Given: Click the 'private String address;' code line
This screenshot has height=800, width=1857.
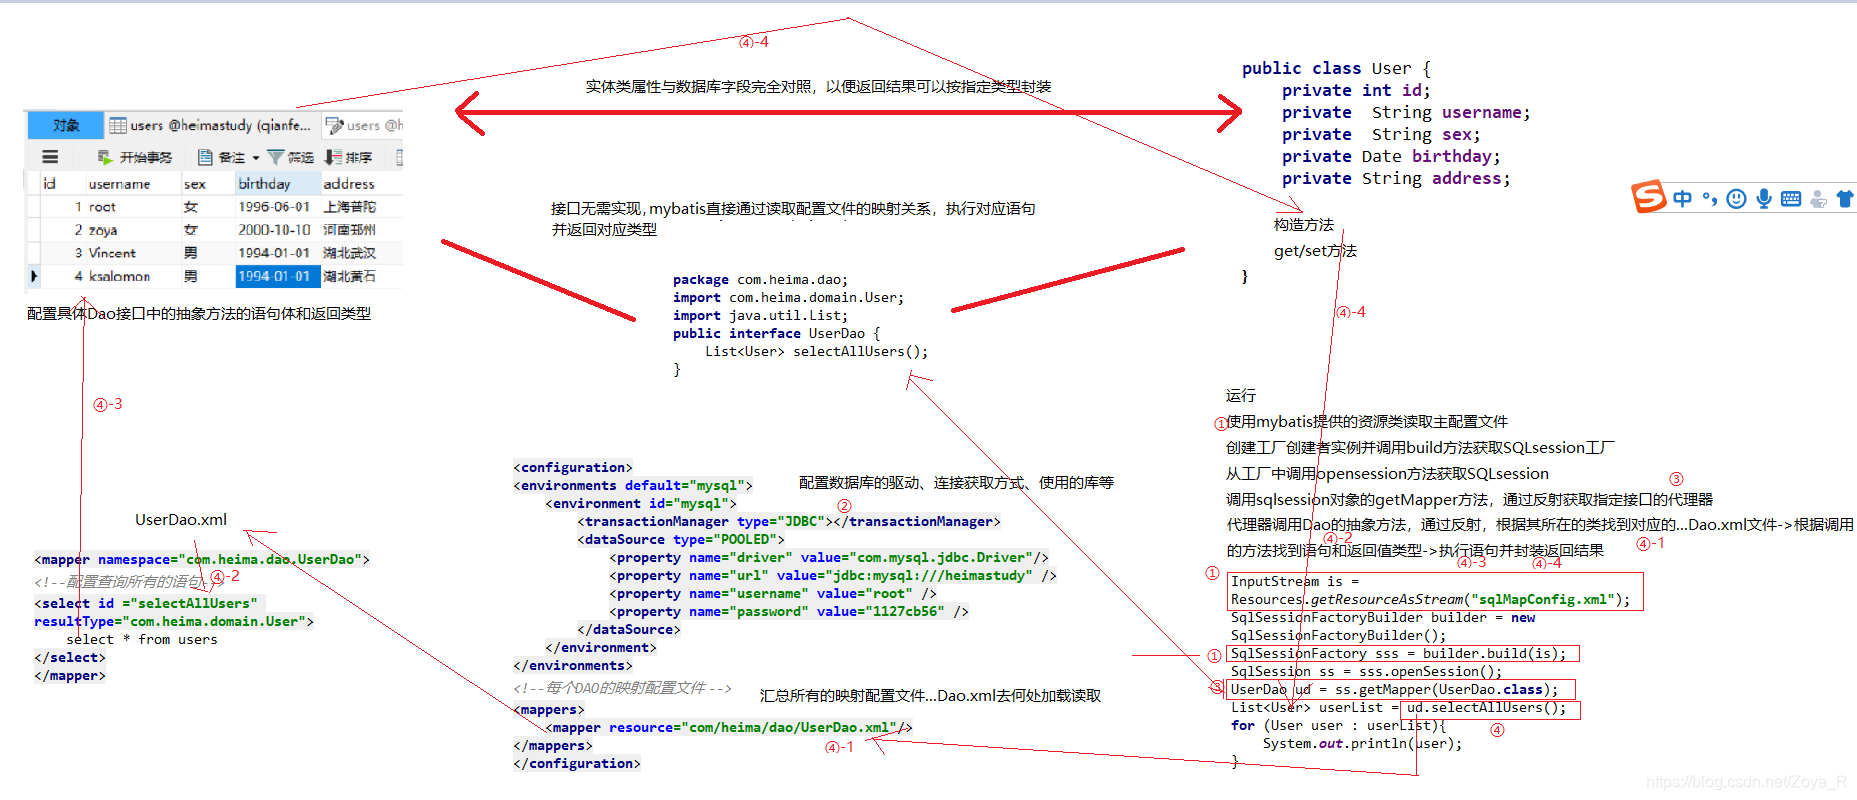Looking at the screenshot, I should tap(1396, 178).
